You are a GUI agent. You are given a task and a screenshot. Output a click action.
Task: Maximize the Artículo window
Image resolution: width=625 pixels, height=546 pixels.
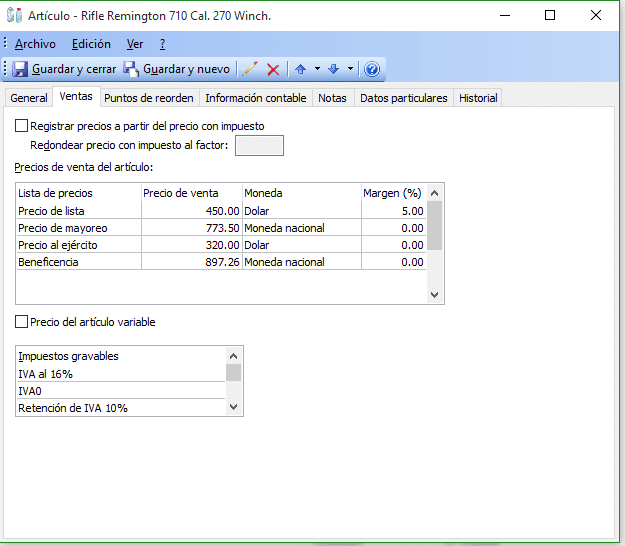(x=550, y=15)
